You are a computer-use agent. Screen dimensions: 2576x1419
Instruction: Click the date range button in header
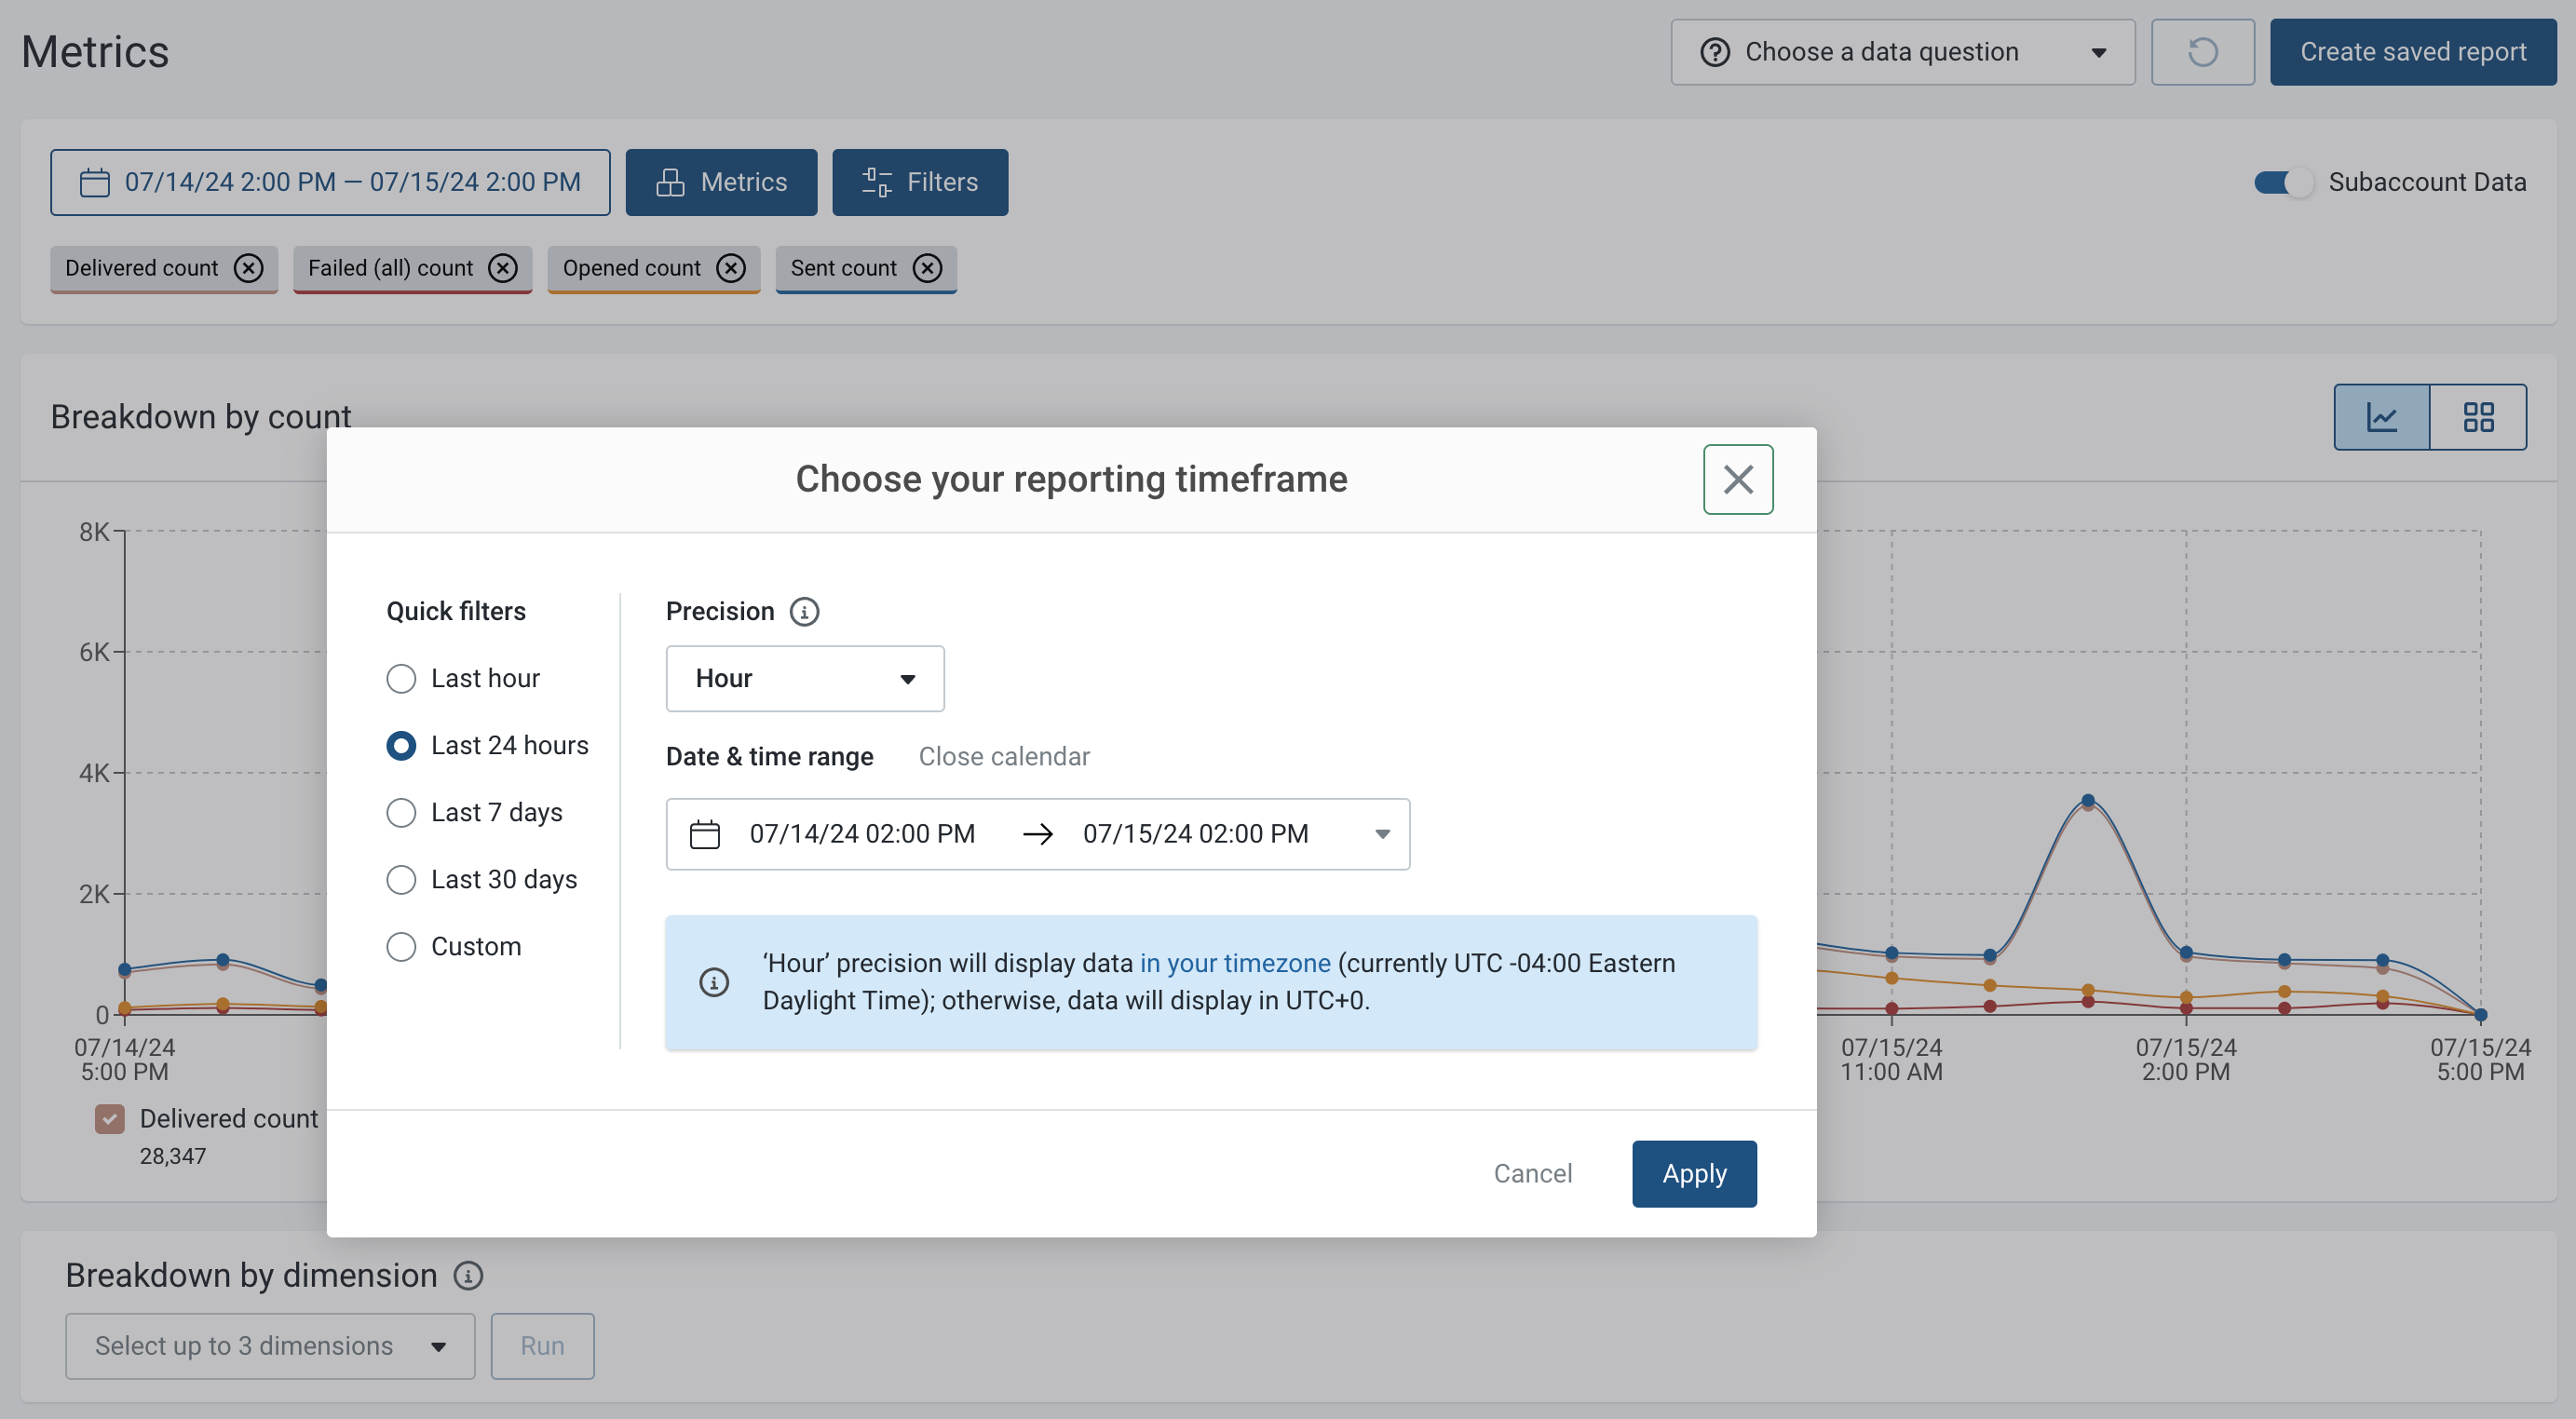330,182
